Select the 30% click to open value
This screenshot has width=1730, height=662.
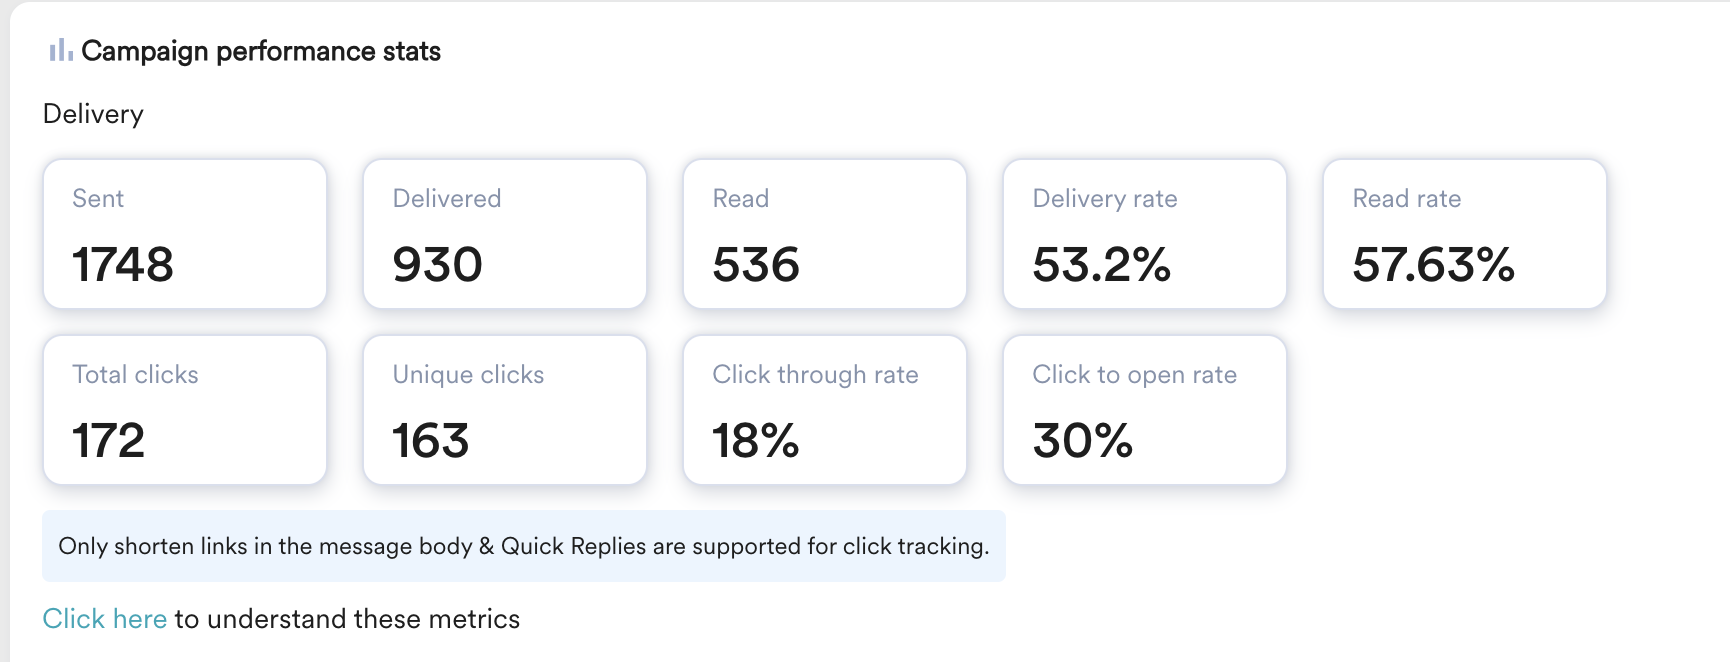pos(1082,441)
